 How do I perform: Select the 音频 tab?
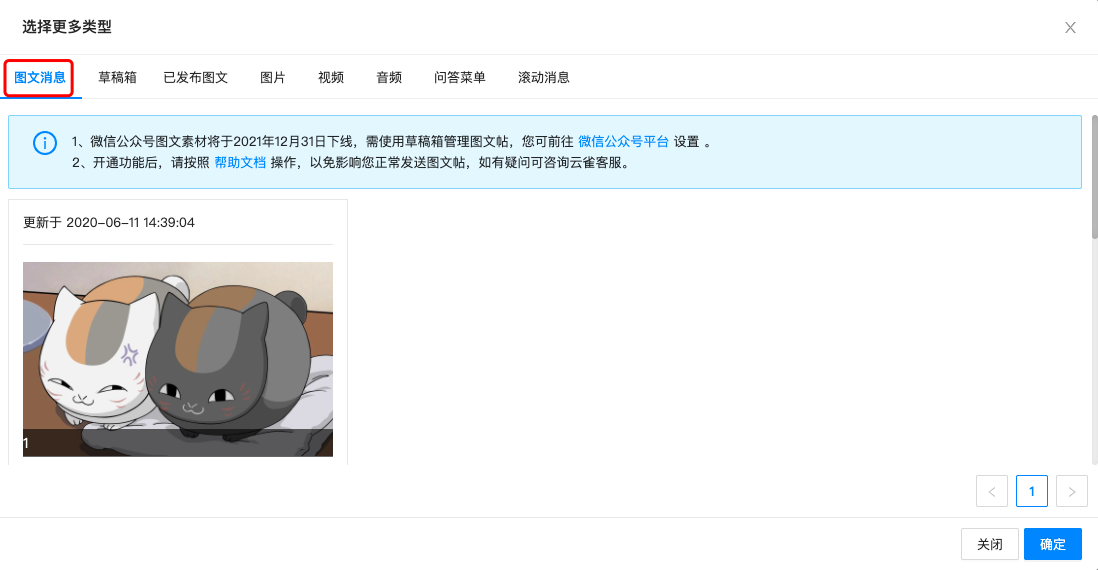pyautogui.click(x=389, y=78)
